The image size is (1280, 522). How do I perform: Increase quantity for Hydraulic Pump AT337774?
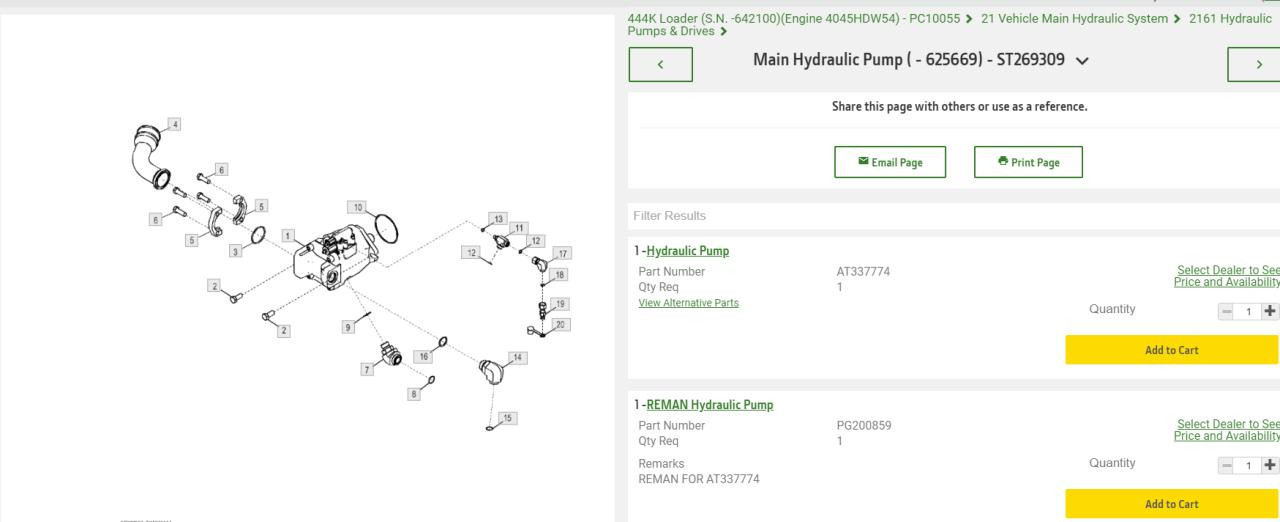pyautogui.click(x=1270, y=311)
